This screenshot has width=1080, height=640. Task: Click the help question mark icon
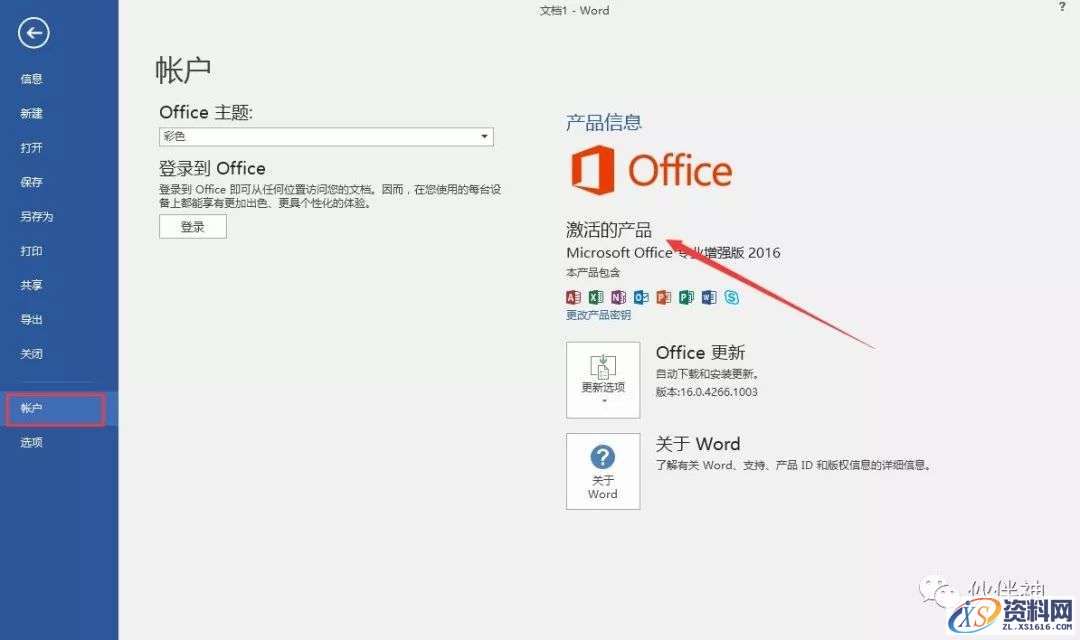(1061, 8)
